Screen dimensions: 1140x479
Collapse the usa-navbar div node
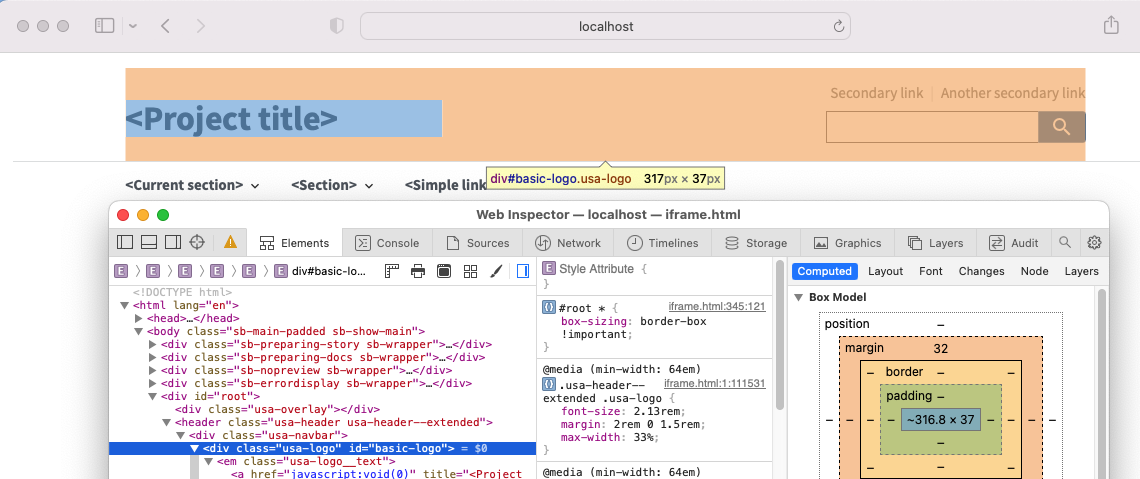[180, 435]
